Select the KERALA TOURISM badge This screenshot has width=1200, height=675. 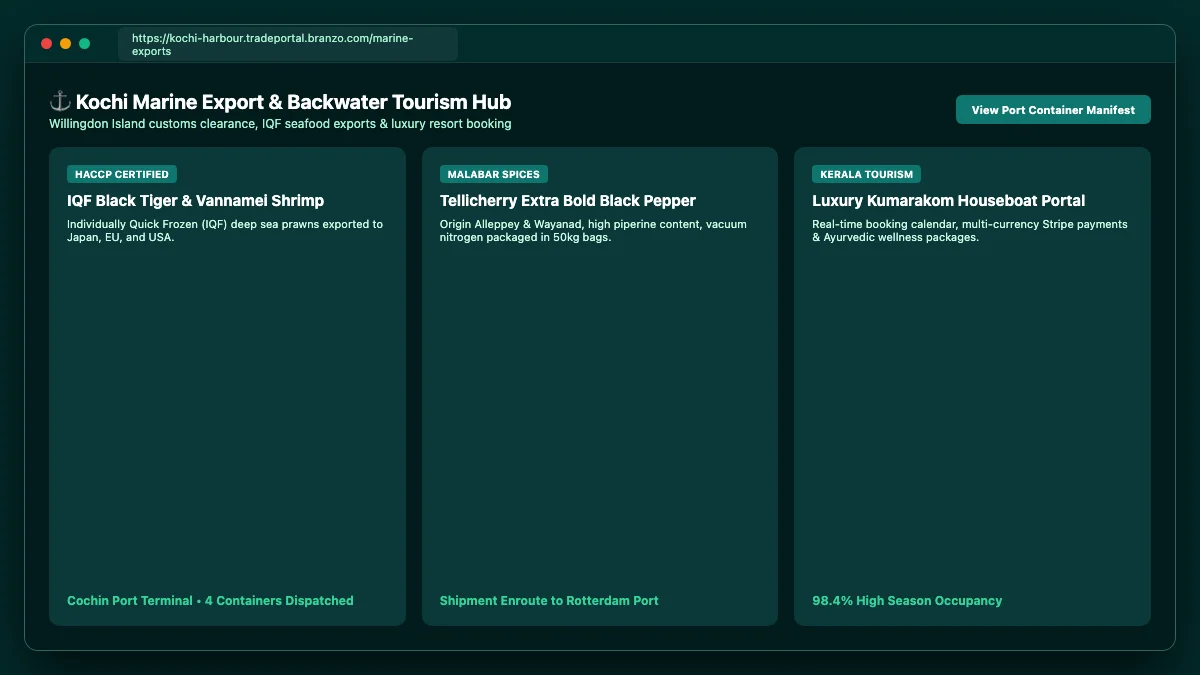(866, 174)
